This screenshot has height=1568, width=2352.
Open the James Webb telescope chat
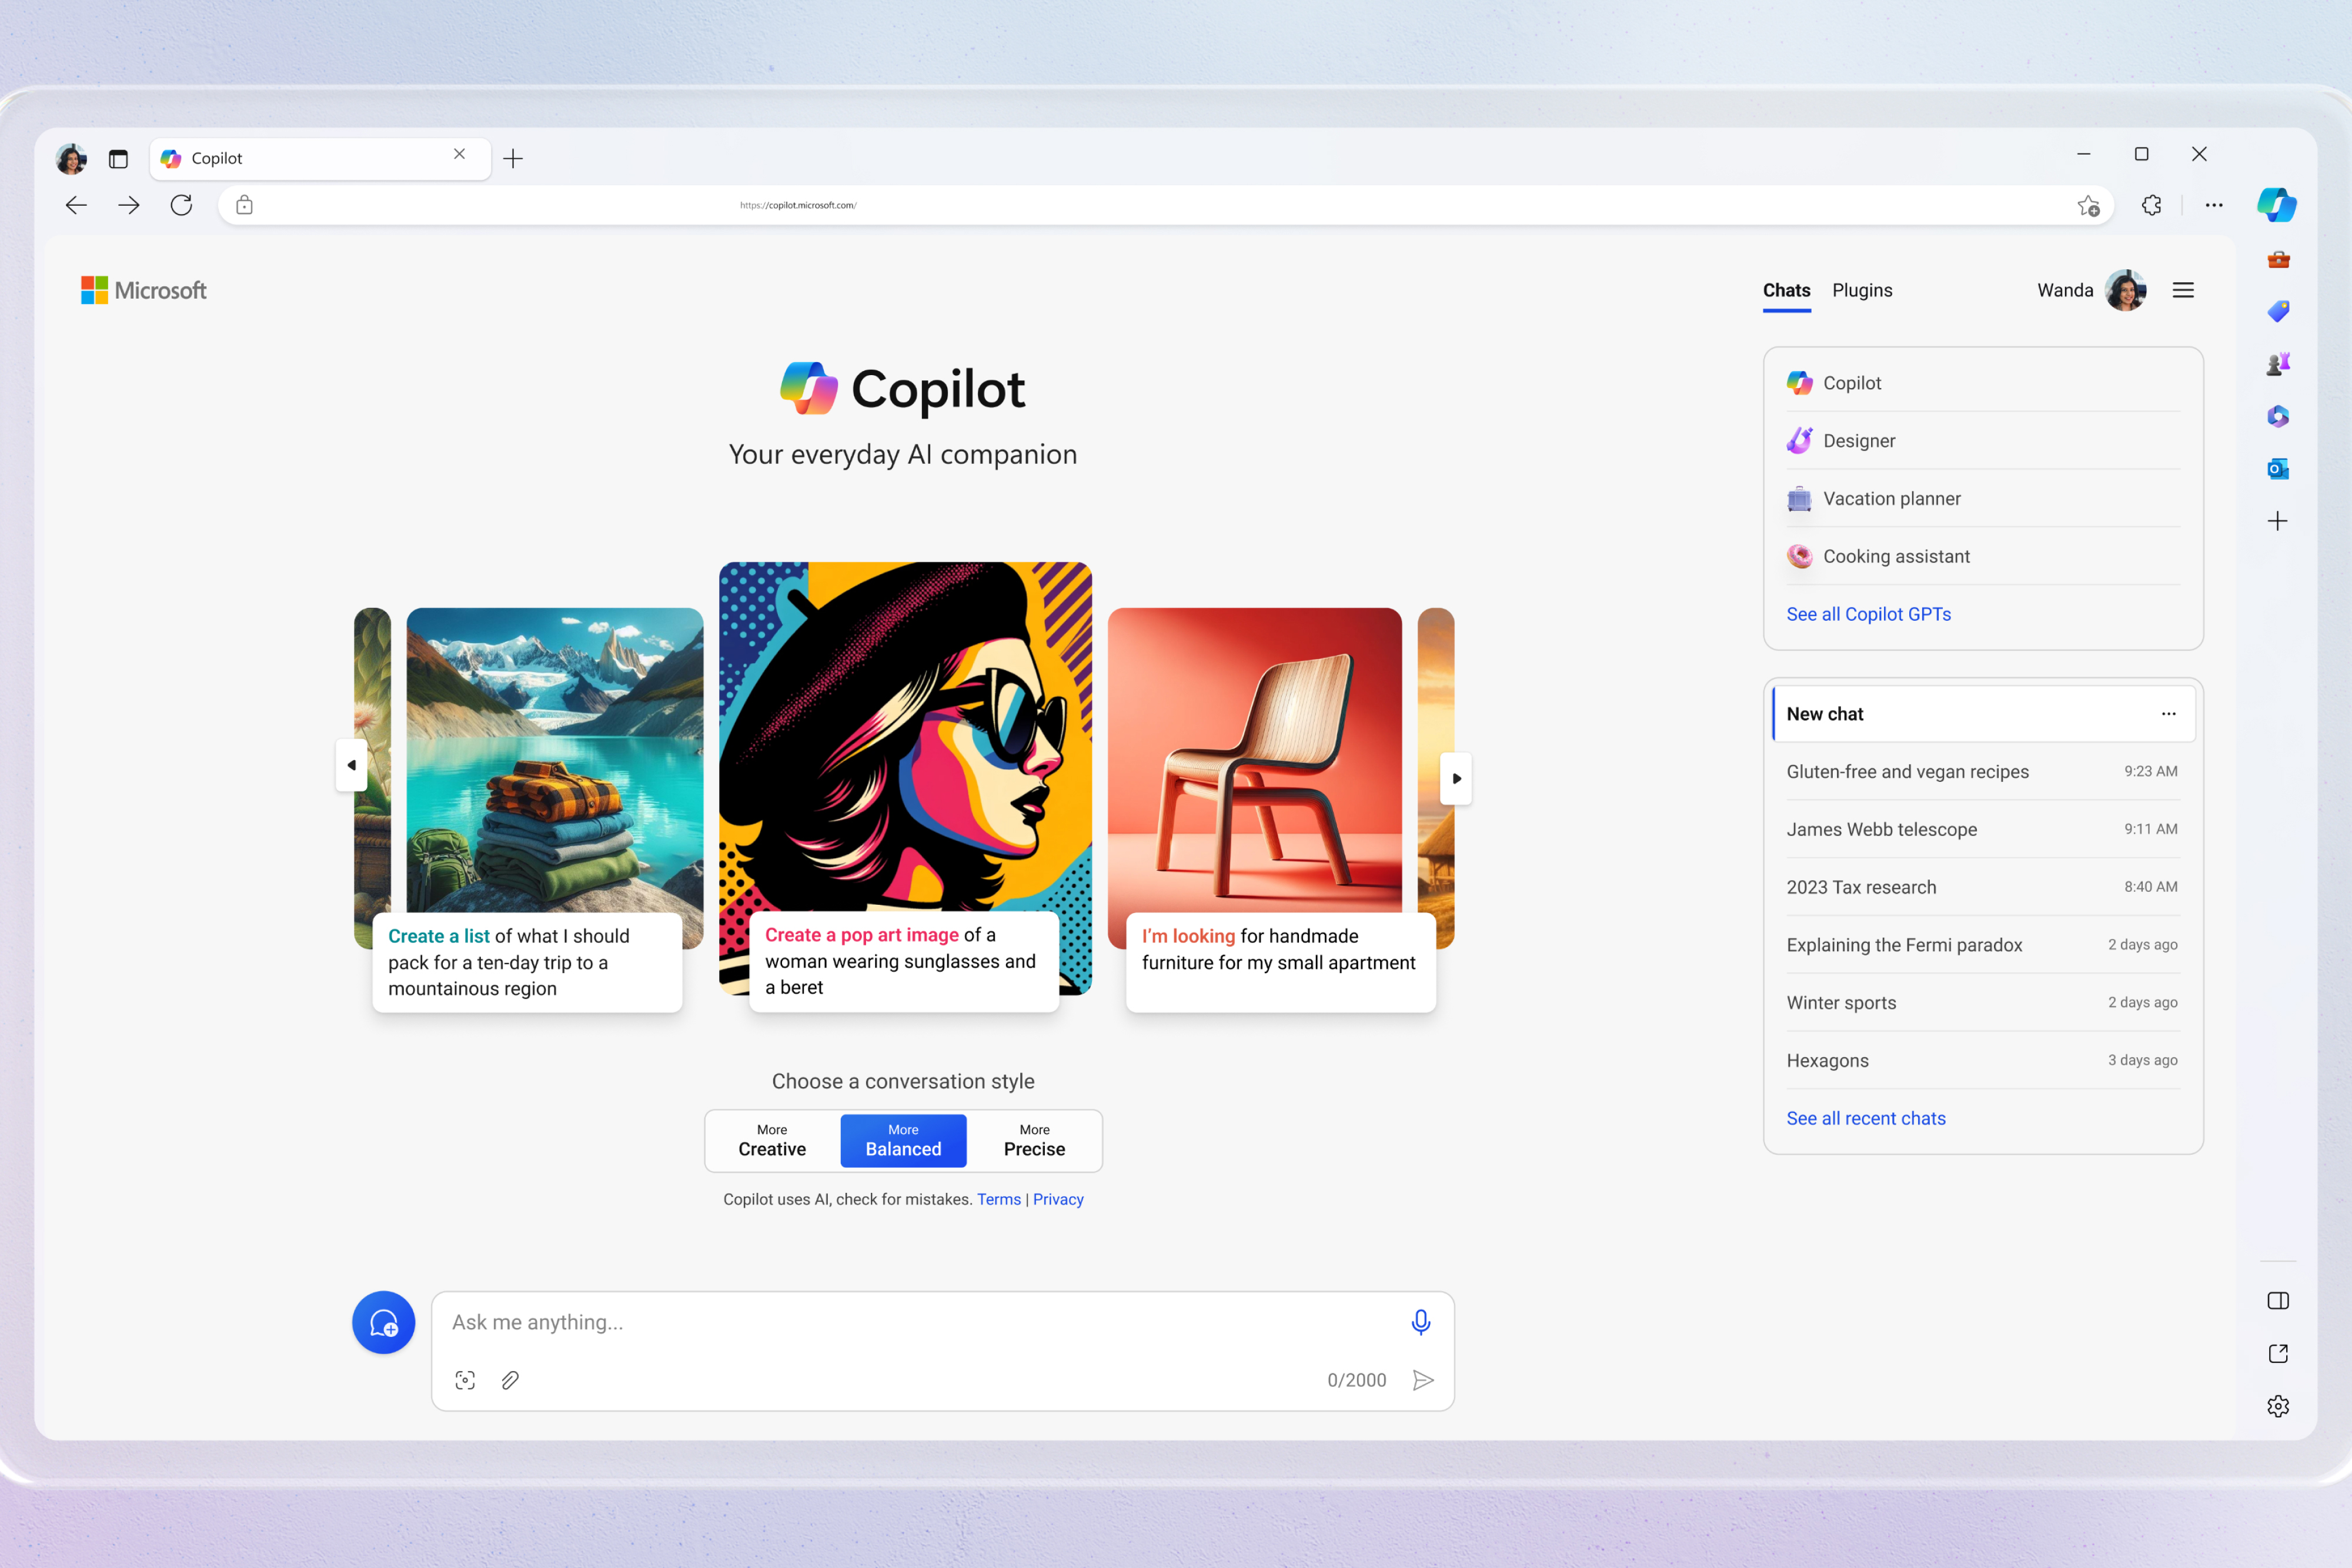tap(1881, 828)
